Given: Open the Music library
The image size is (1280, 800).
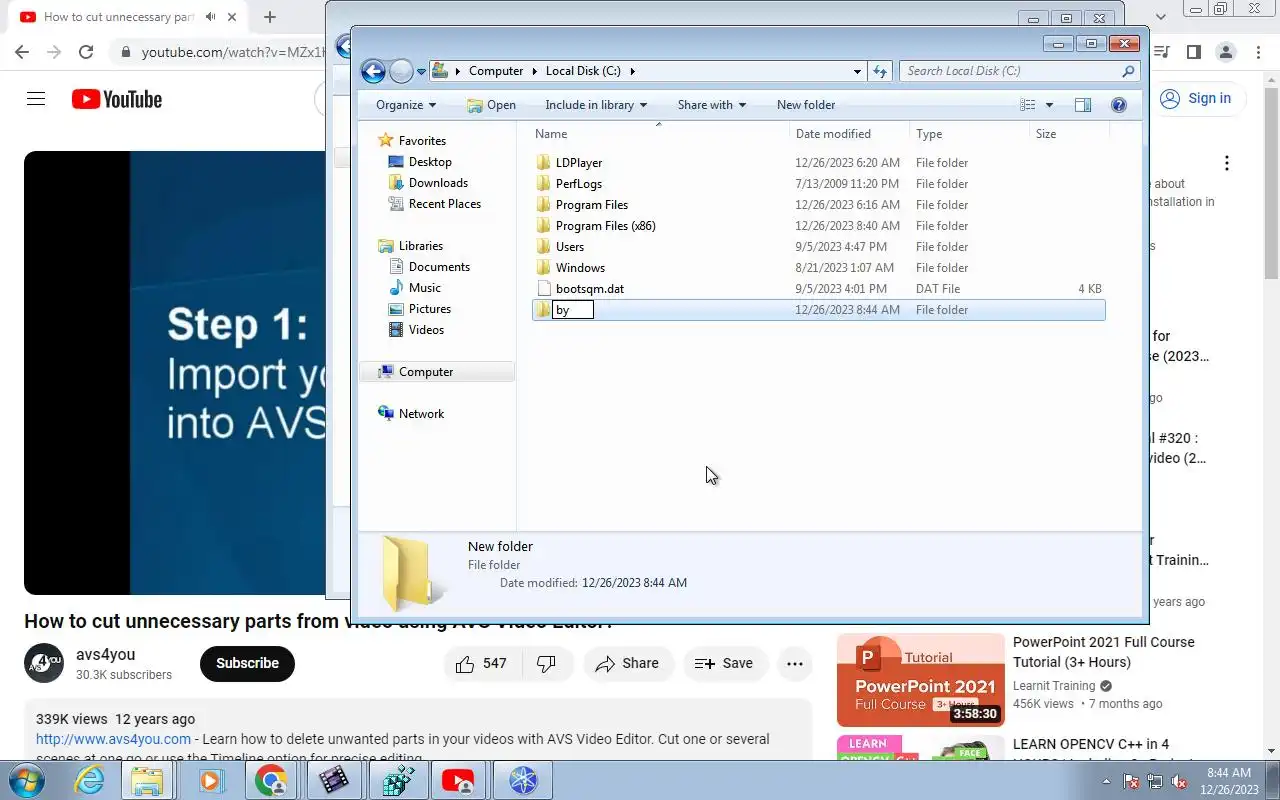Looking at the screenshot, I should (x=425, y=288).
